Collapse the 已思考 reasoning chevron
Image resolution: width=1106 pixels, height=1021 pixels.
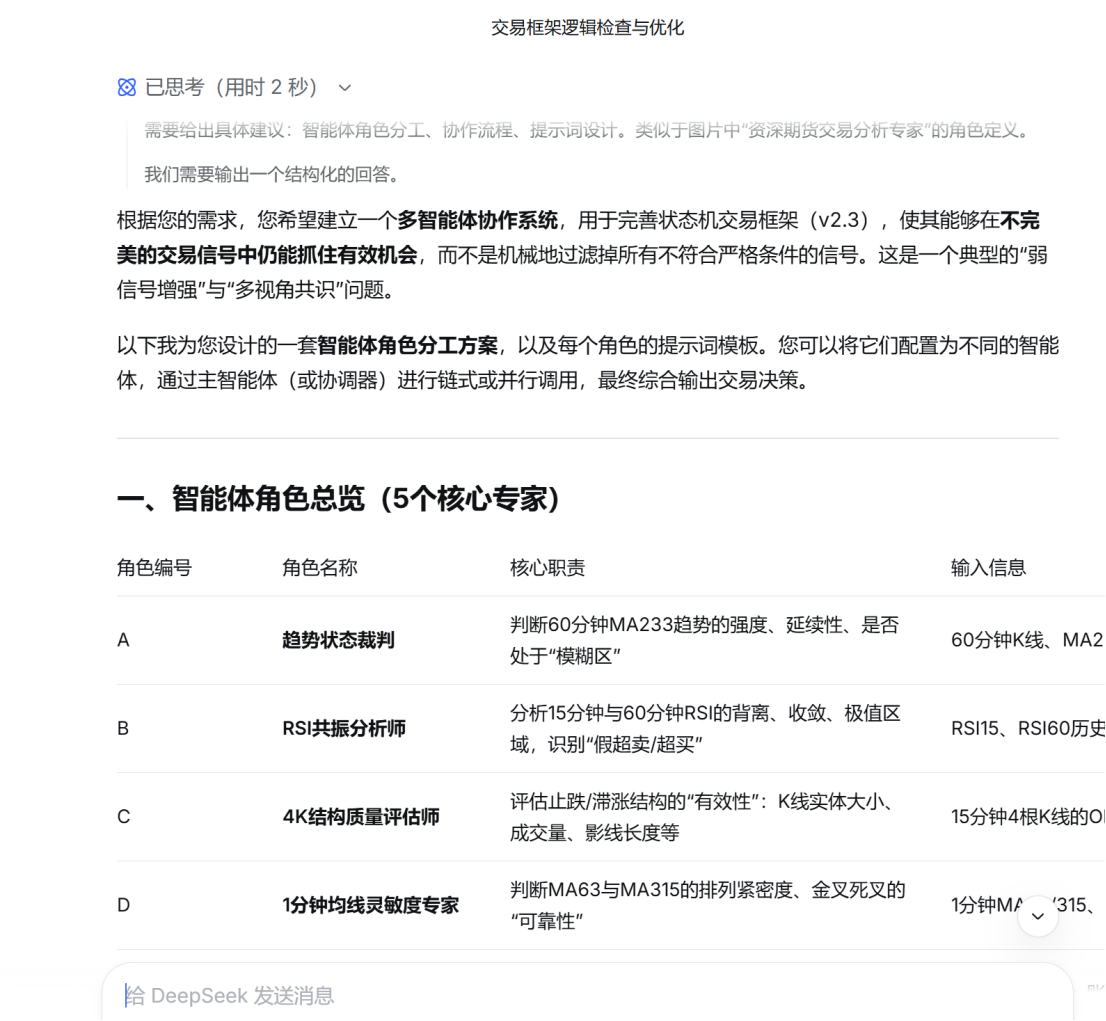click(345, 88)
